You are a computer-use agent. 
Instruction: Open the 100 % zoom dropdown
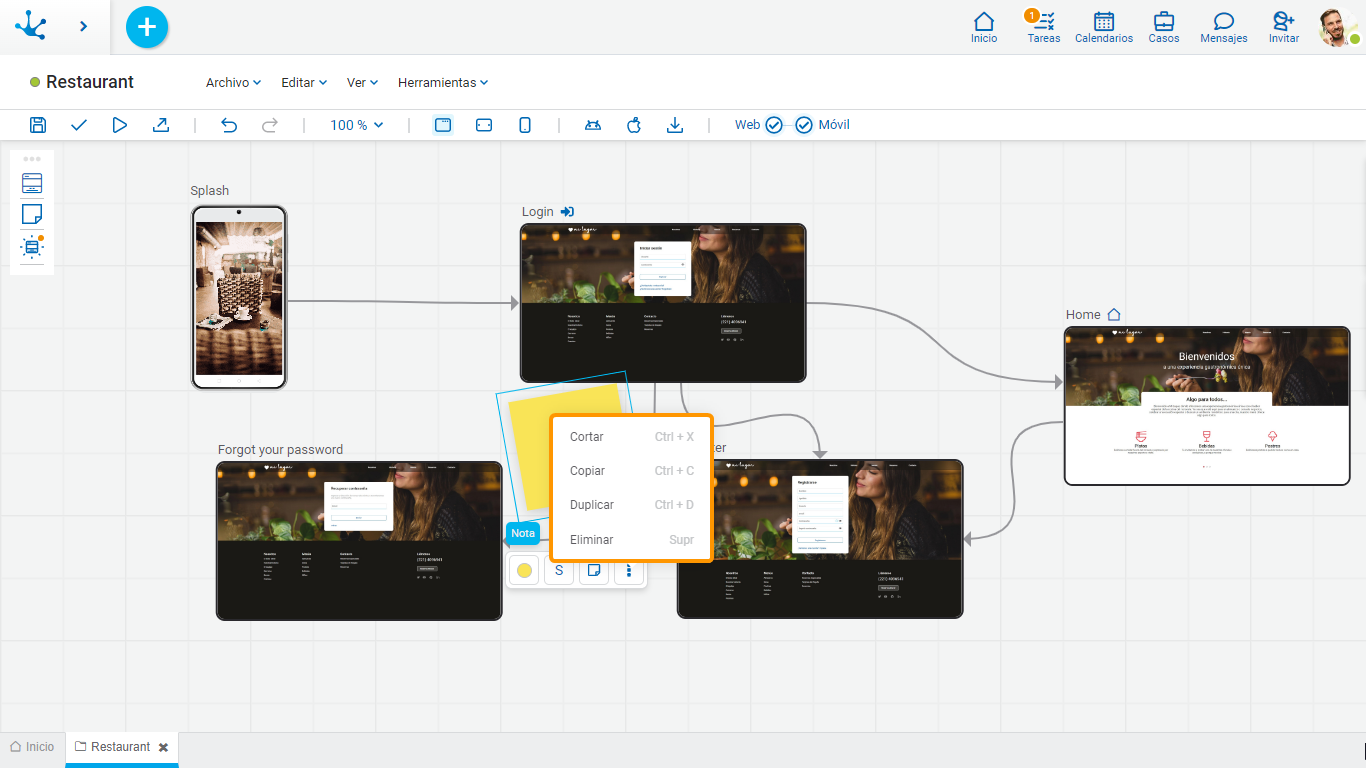tap(357, 125)
